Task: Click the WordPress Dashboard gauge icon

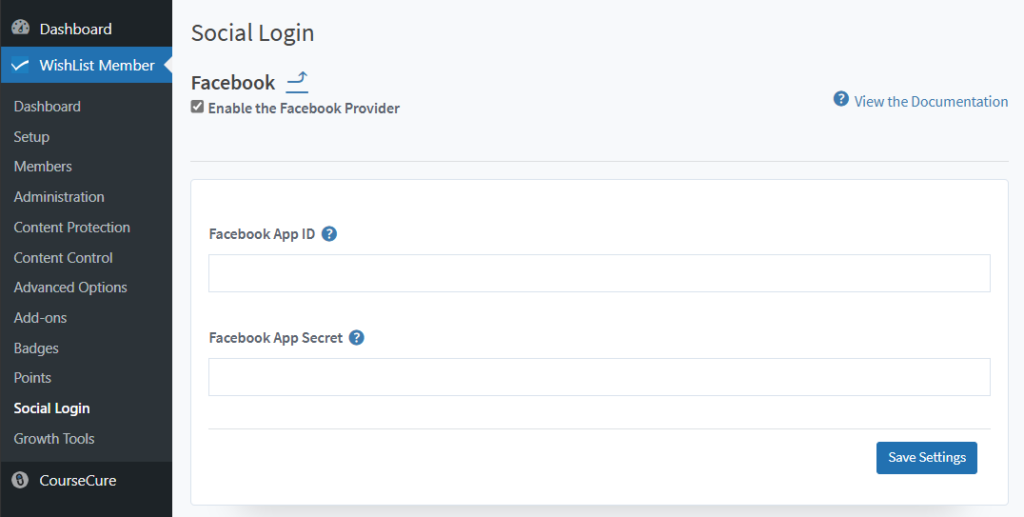Action: click(x=20, y=27)
